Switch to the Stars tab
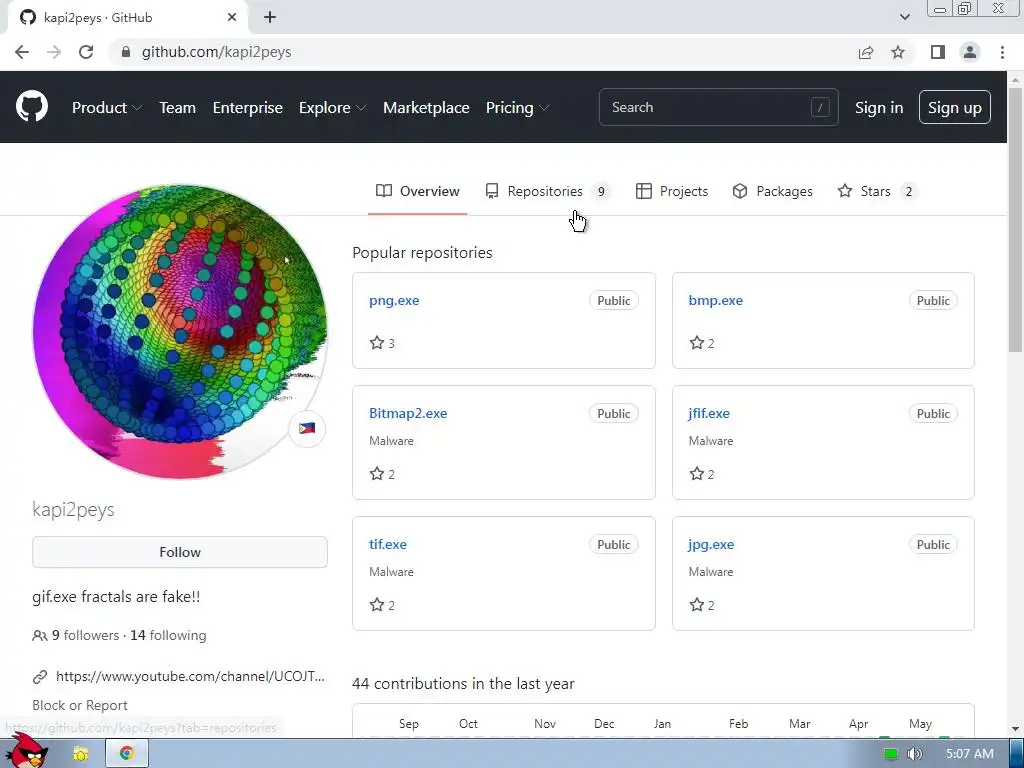 click(x=876, y=191)
